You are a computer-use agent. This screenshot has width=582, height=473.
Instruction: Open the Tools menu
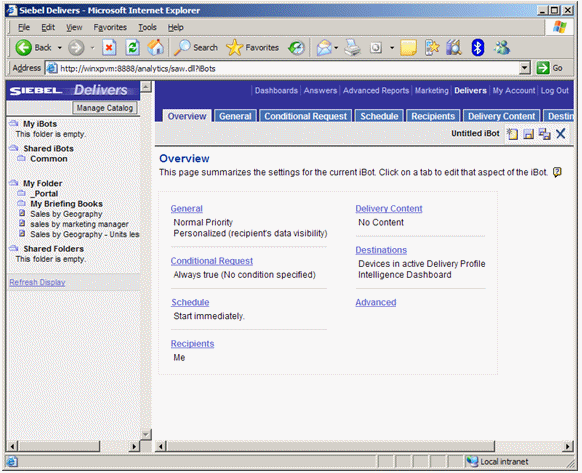147,27
